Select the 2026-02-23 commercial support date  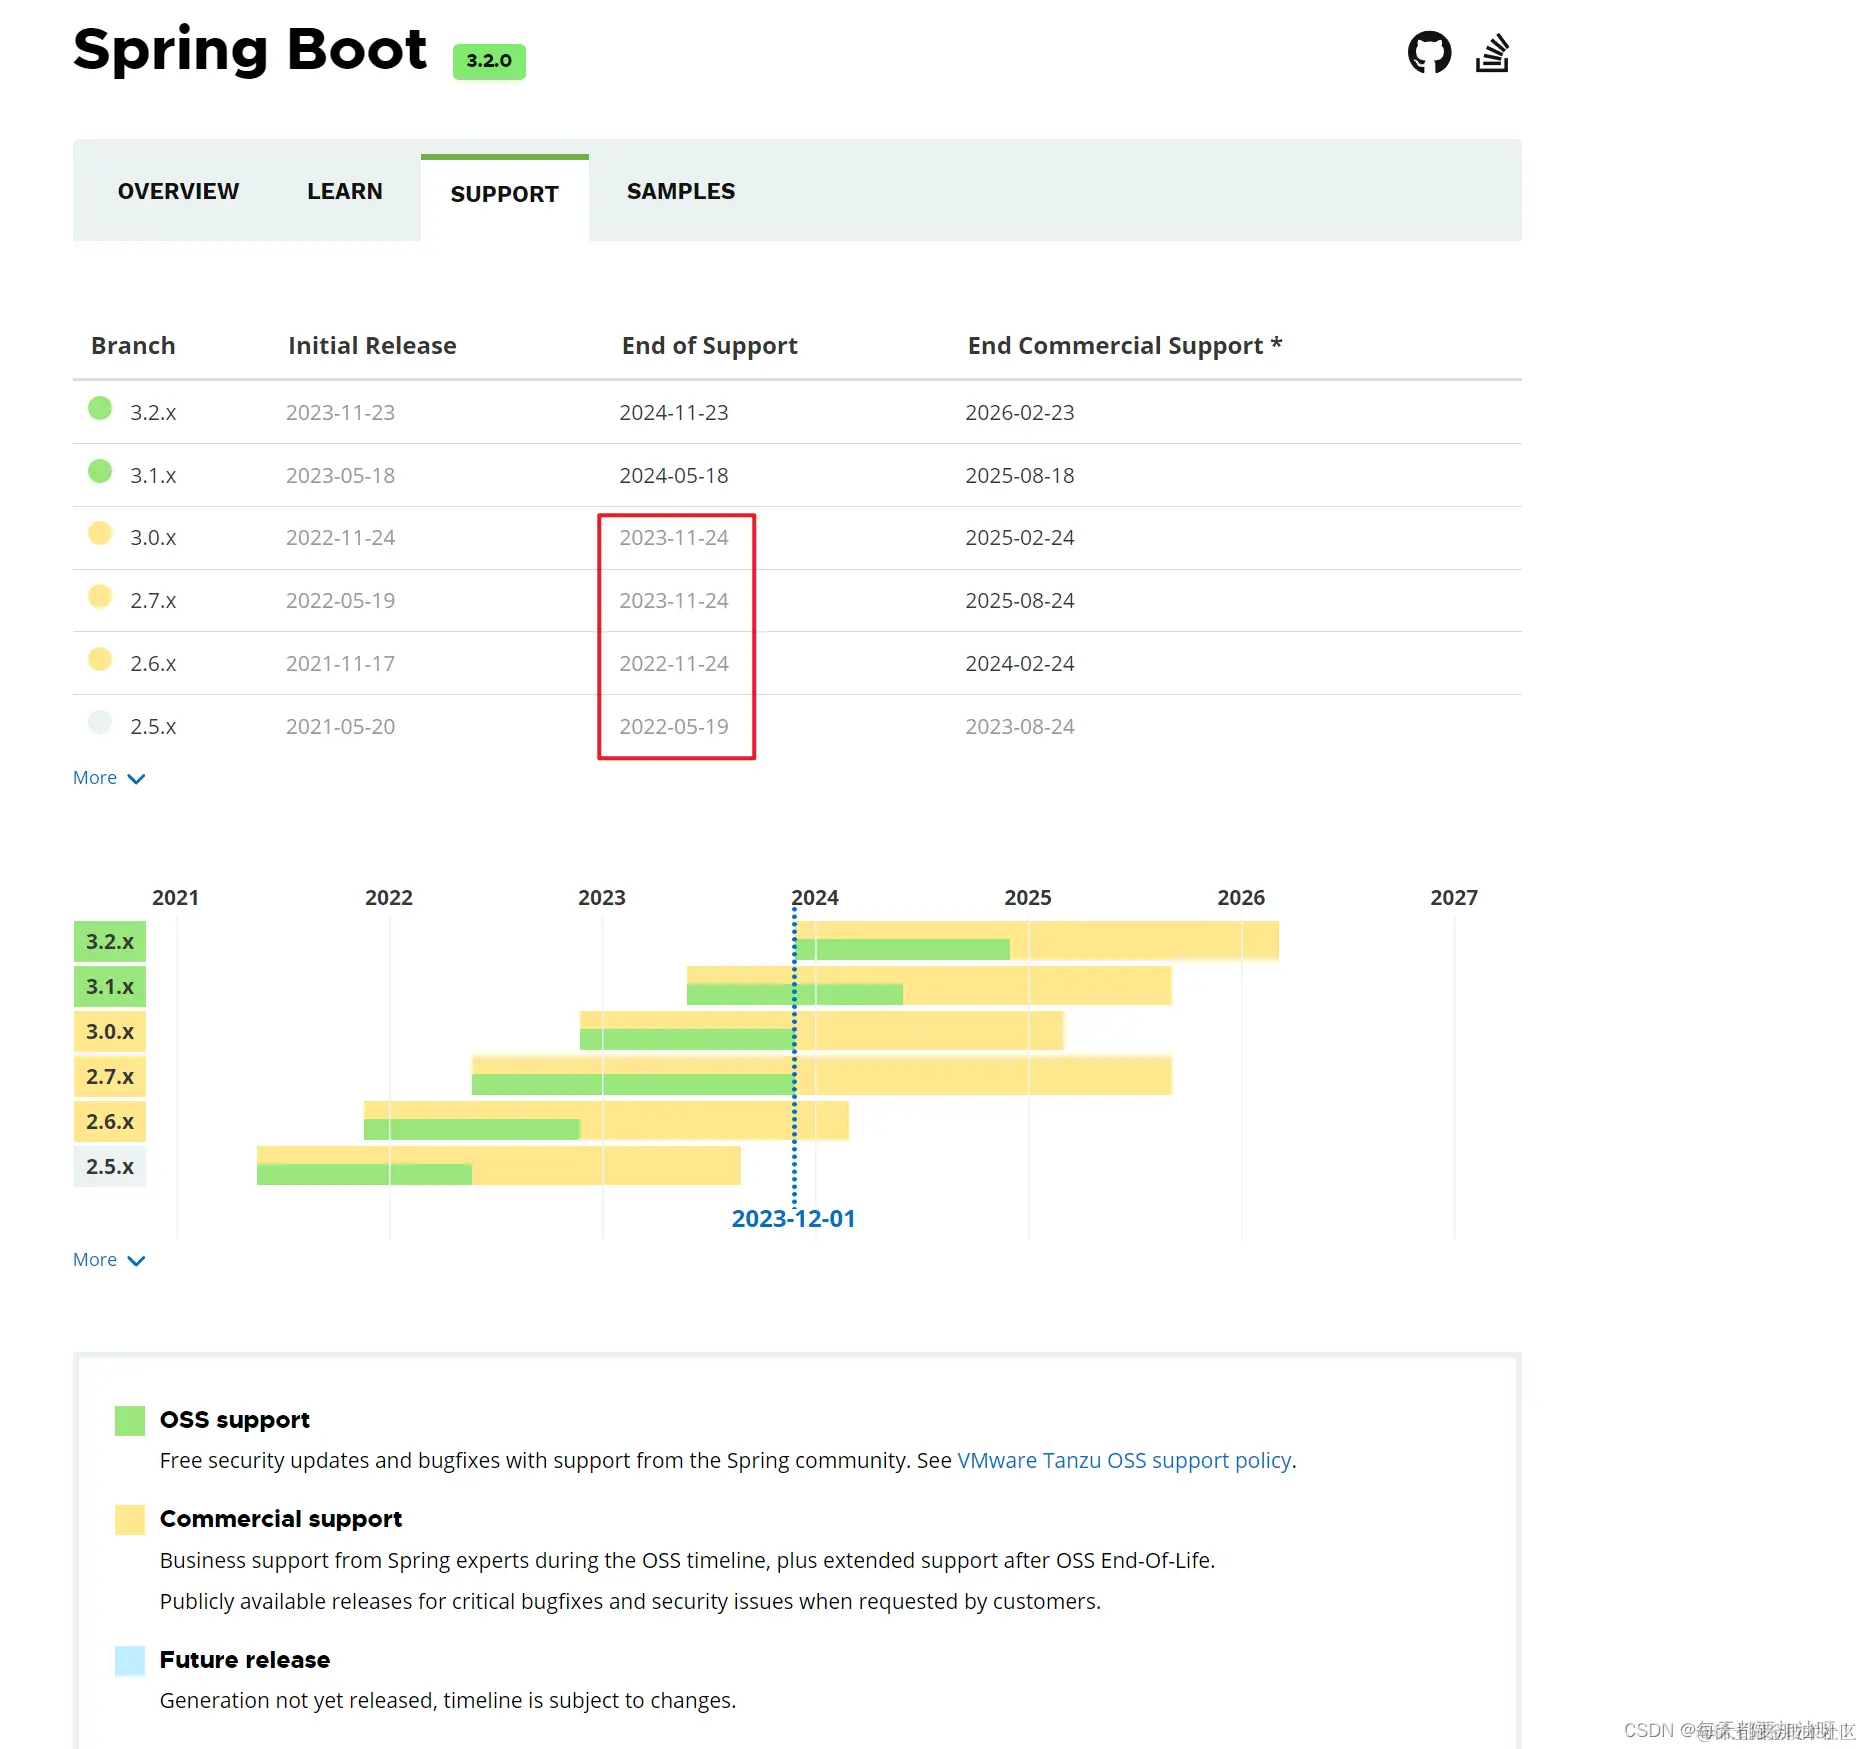pos(1020,412)
